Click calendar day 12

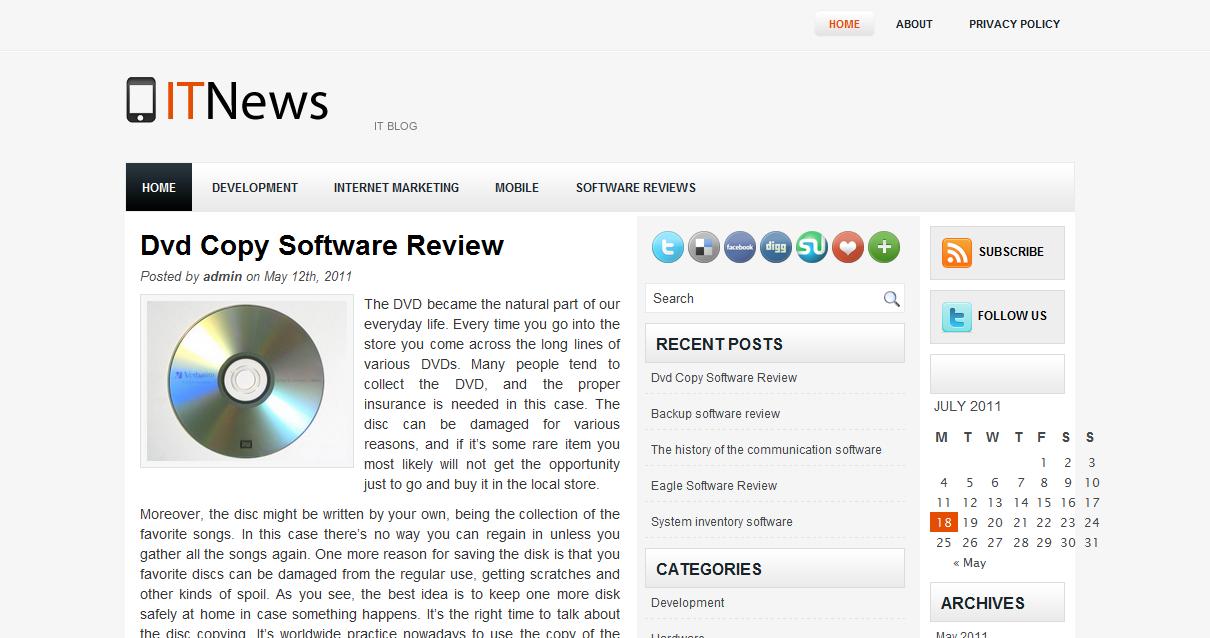point(969,502)
